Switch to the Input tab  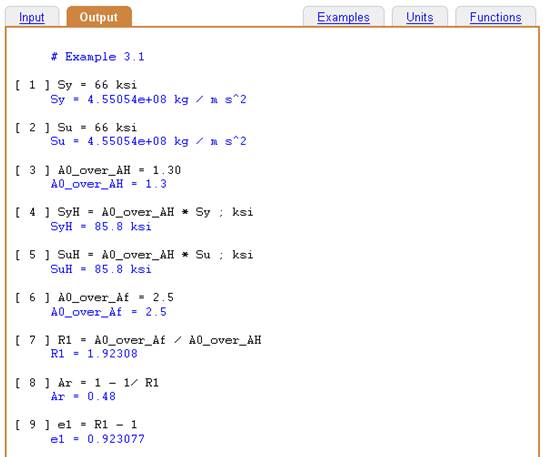click(32, 17)
